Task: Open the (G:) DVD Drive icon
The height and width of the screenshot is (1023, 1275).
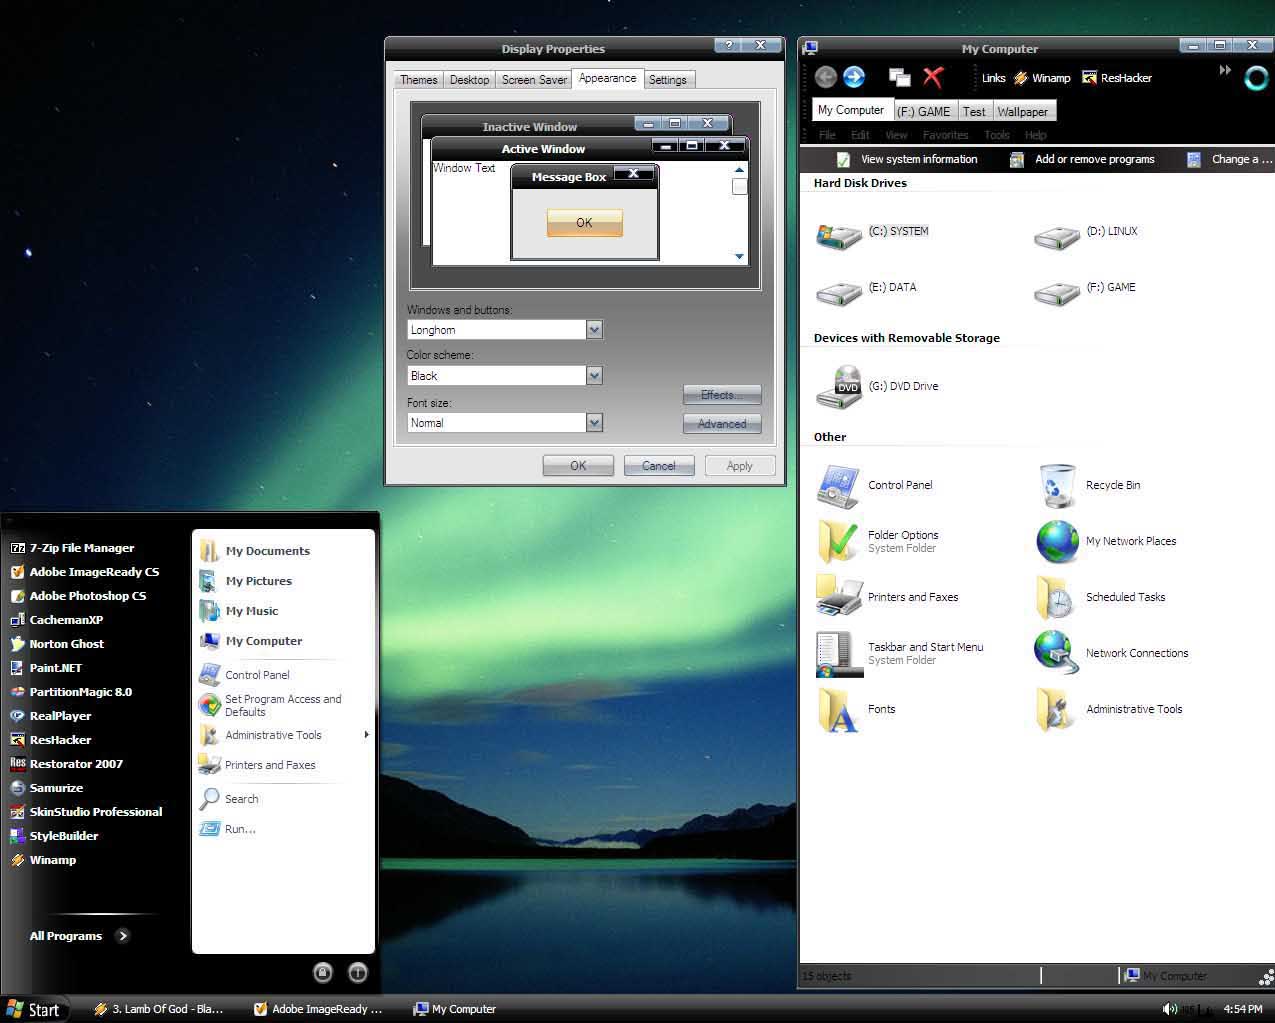Action: [838, 387]
